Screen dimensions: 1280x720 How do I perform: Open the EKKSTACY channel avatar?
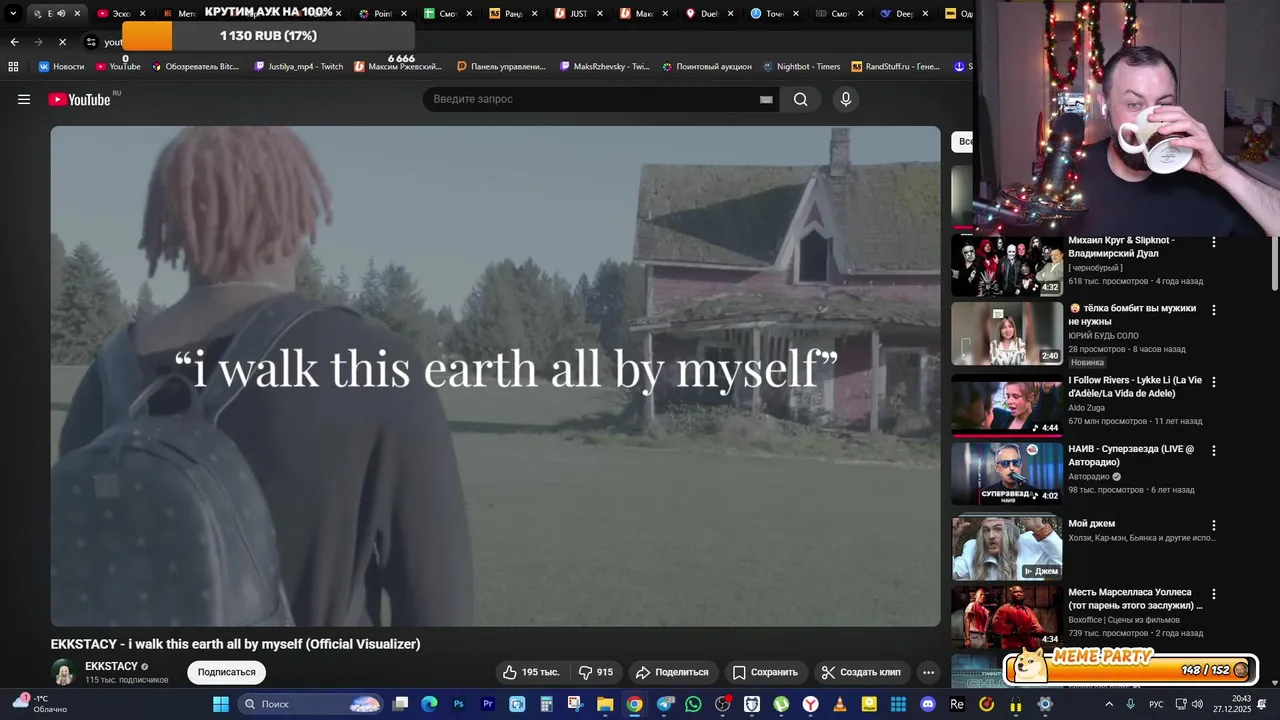(63, 672)
